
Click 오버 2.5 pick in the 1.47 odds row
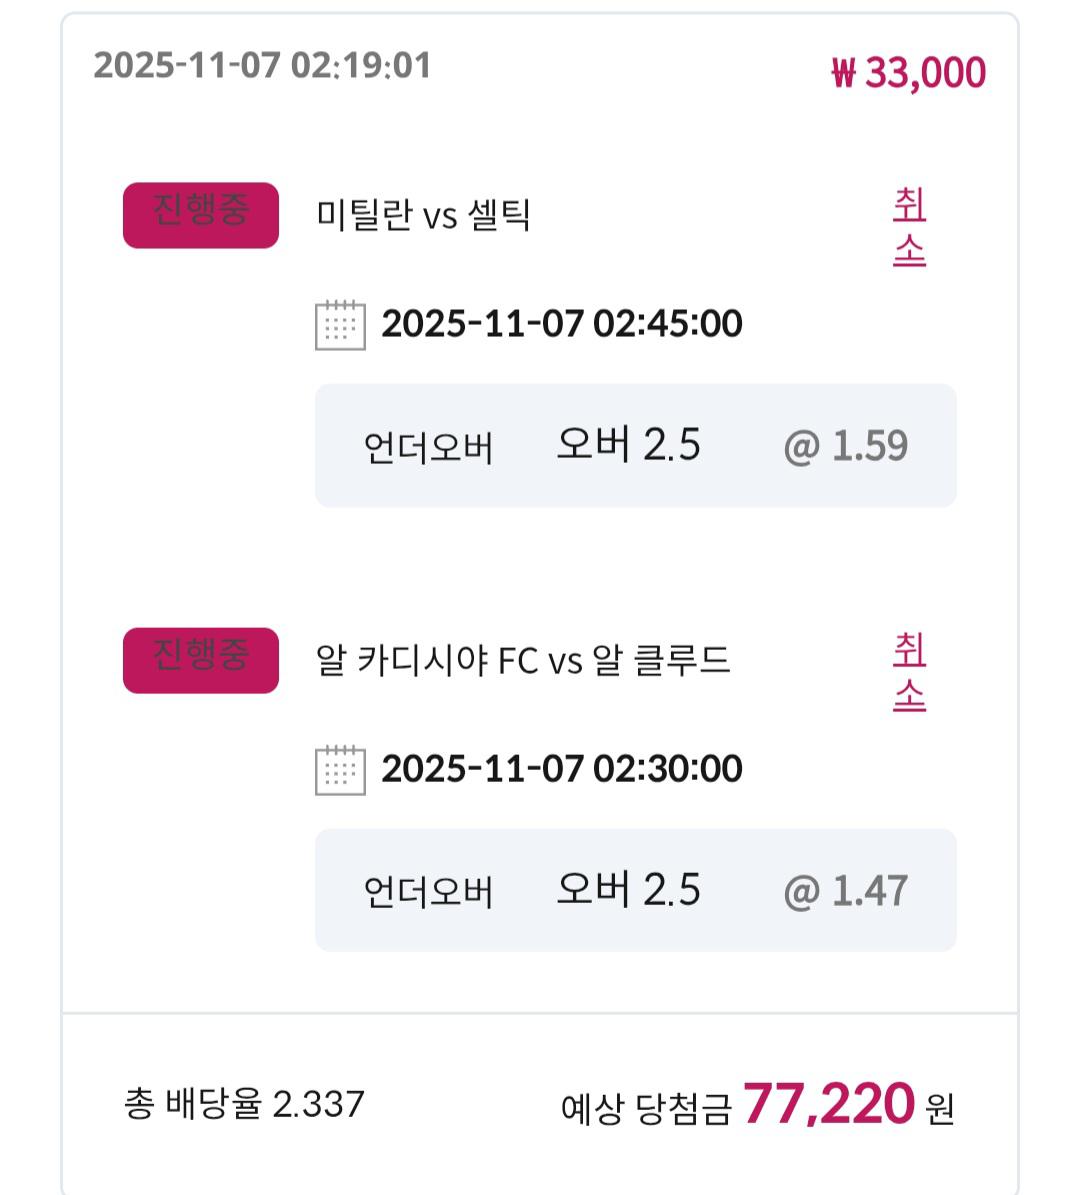[628, 890]
